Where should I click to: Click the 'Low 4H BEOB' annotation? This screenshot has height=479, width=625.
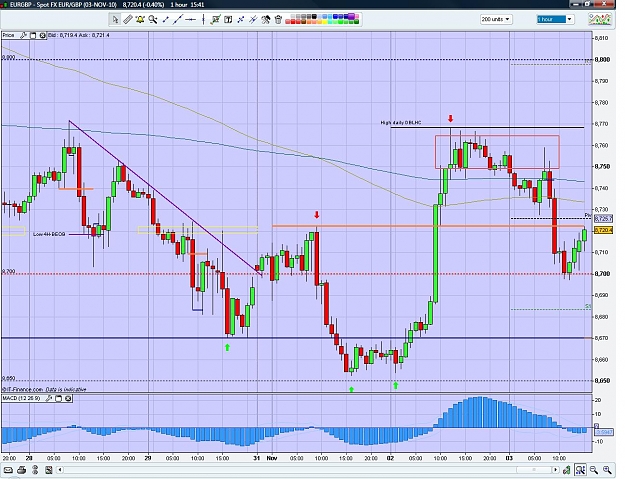click(49, 234)
